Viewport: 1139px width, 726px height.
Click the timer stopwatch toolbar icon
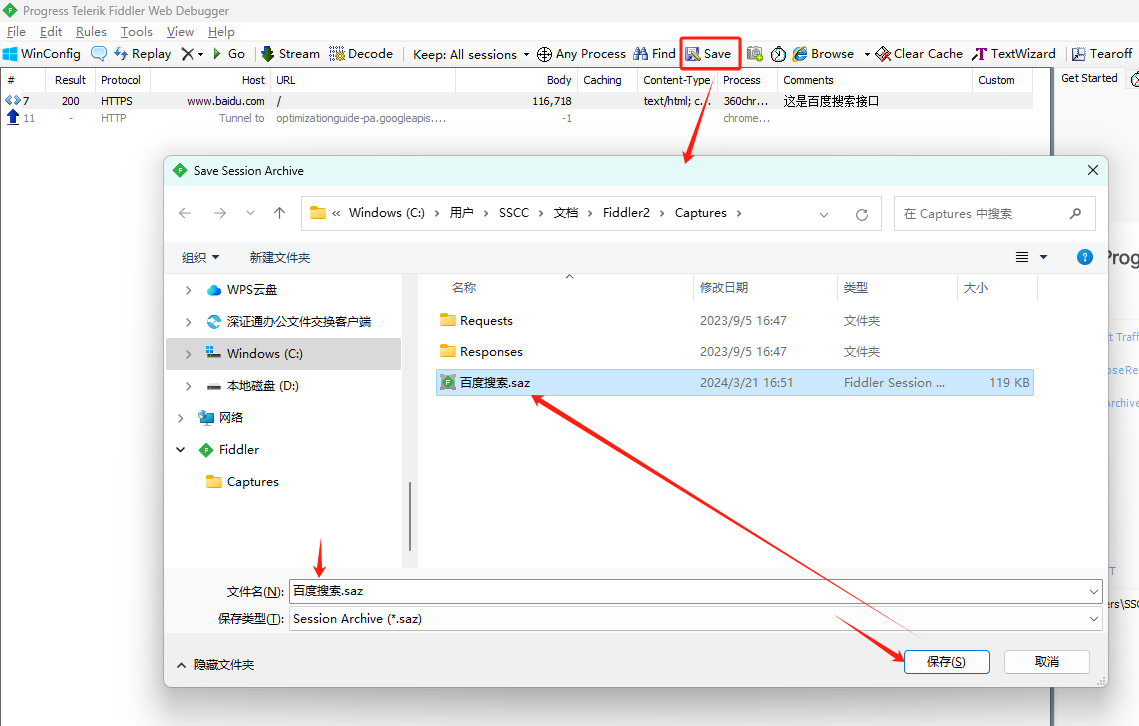click(x=778, y=54)
